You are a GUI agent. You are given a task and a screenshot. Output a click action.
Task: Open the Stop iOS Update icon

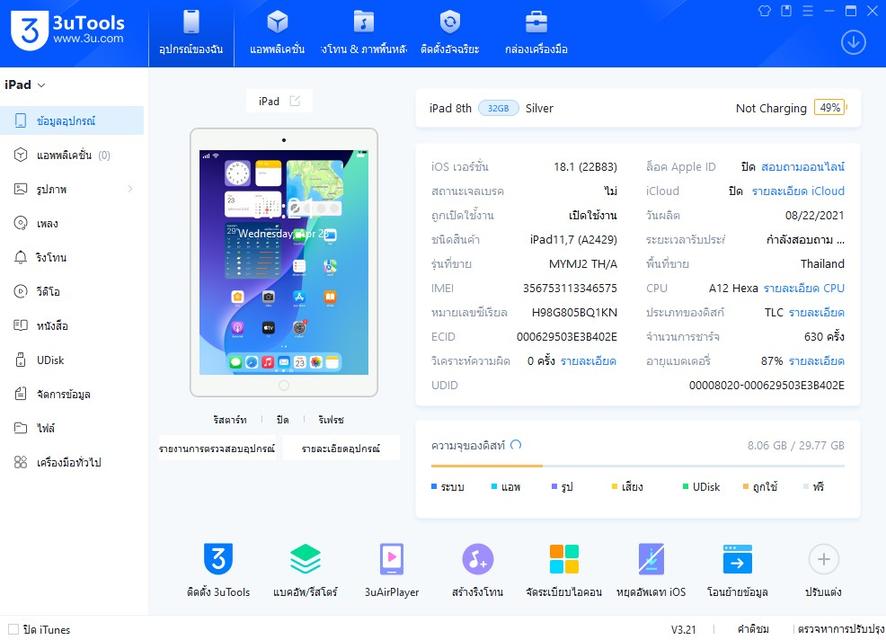pyautogui.click(x=651, y=559)
